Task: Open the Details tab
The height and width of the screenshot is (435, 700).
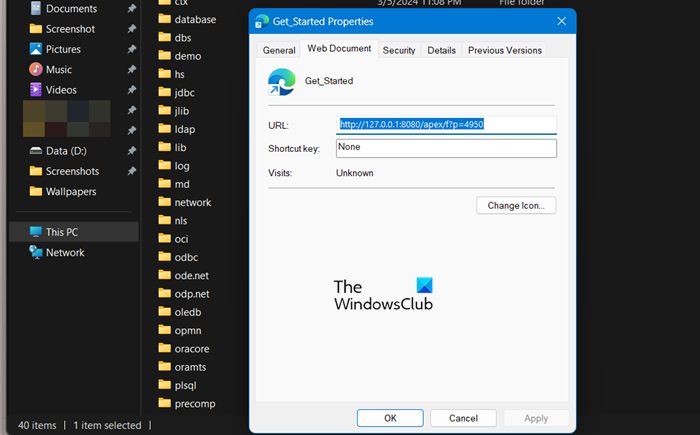Action: 441,50
